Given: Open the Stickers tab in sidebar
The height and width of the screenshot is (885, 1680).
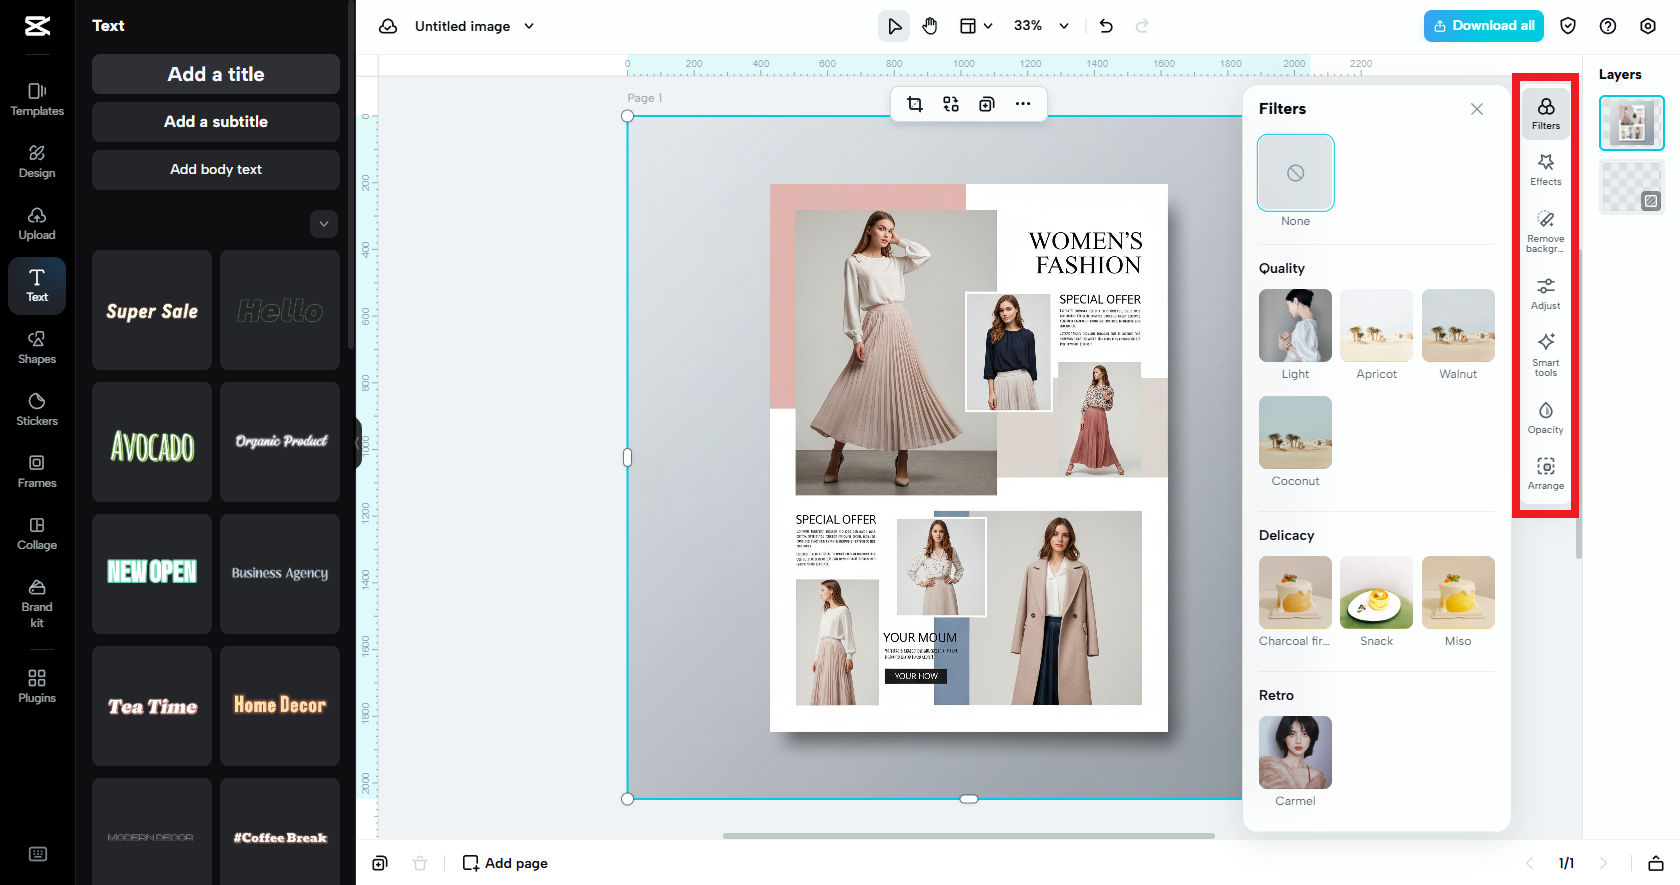Looking at the screenshot, I should (37, 409).
